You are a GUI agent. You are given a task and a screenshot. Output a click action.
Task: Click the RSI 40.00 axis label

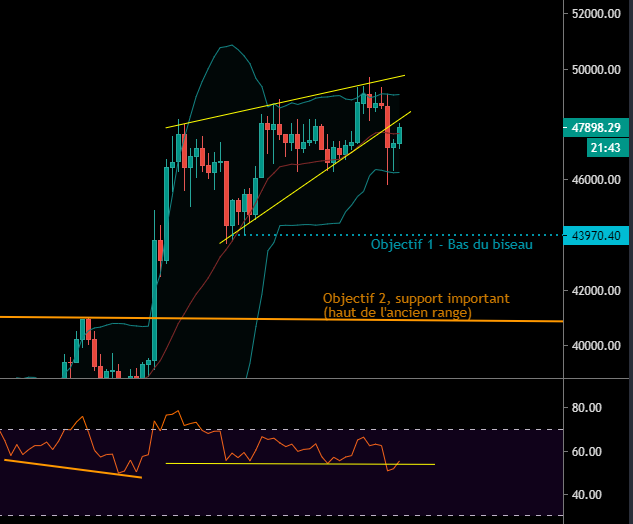click(587, 495)
